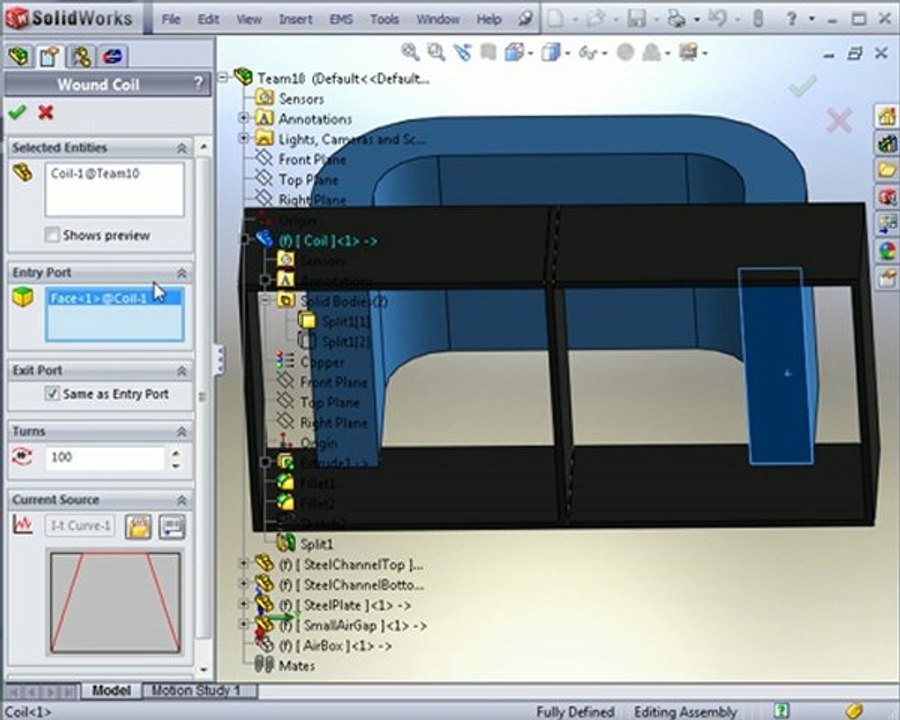This screenshot has height=720, width=900.
Task: Select Face<1>@Coil-1 in Entry Port list
Action: point(115,298)
